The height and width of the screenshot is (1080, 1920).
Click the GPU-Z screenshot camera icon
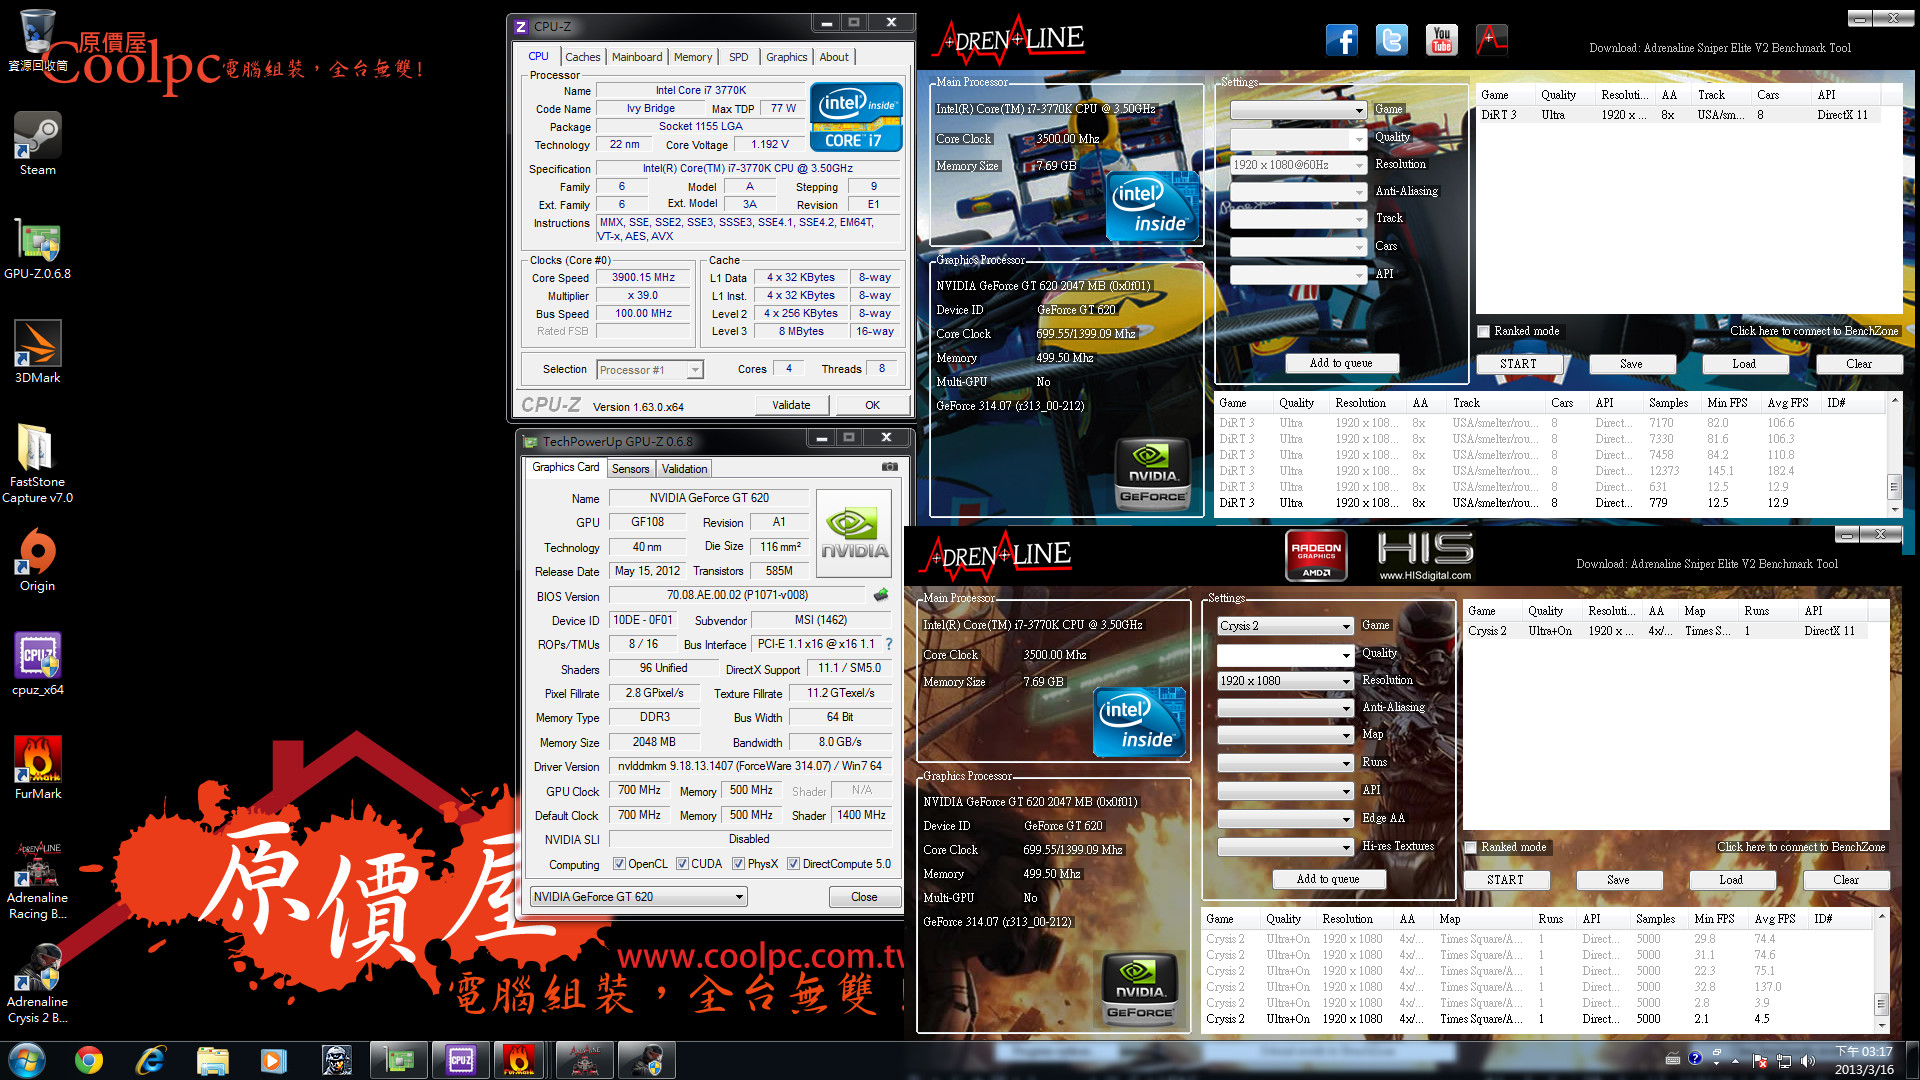[x=889, y=467]
